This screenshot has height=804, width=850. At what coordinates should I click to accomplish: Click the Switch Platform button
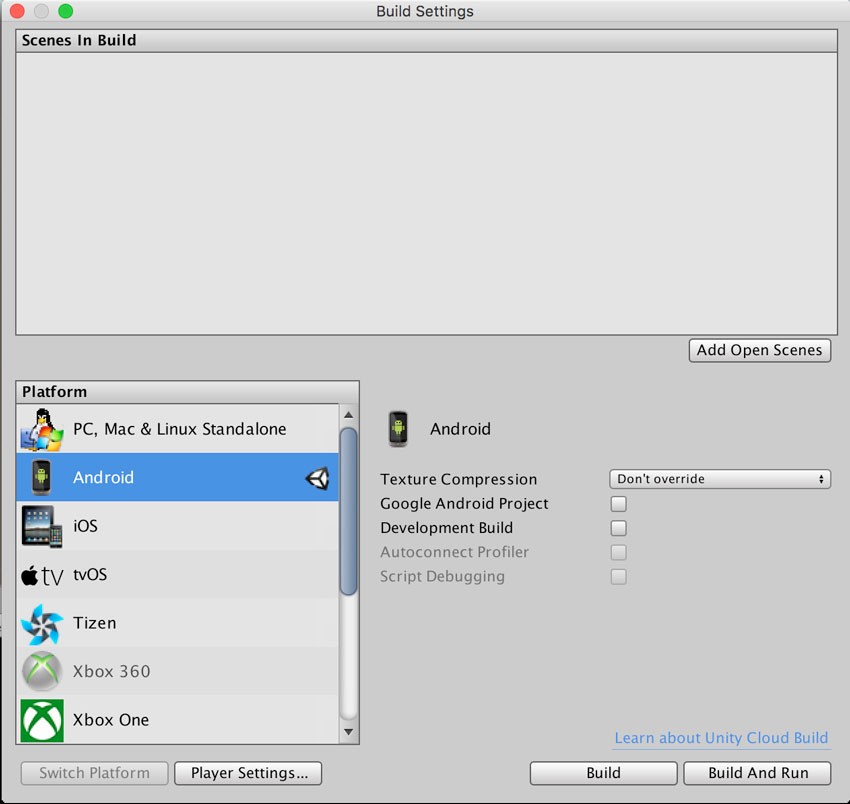94,773
